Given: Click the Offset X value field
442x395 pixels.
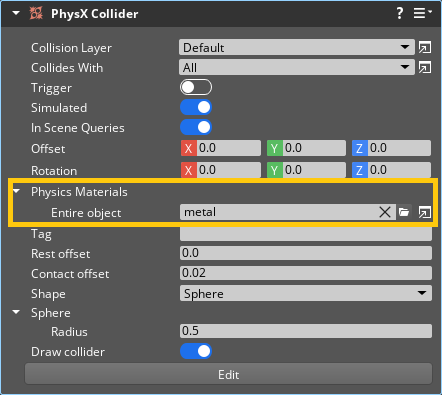Looking at the screenshot, I should [229, 148].
